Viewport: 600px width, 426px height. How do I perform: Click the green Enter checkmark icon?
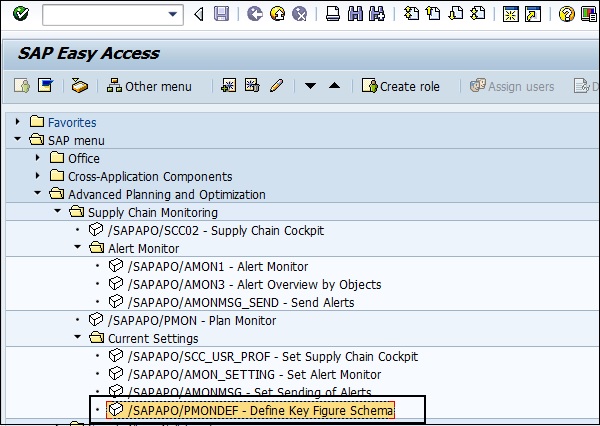(x=21, y=14)
